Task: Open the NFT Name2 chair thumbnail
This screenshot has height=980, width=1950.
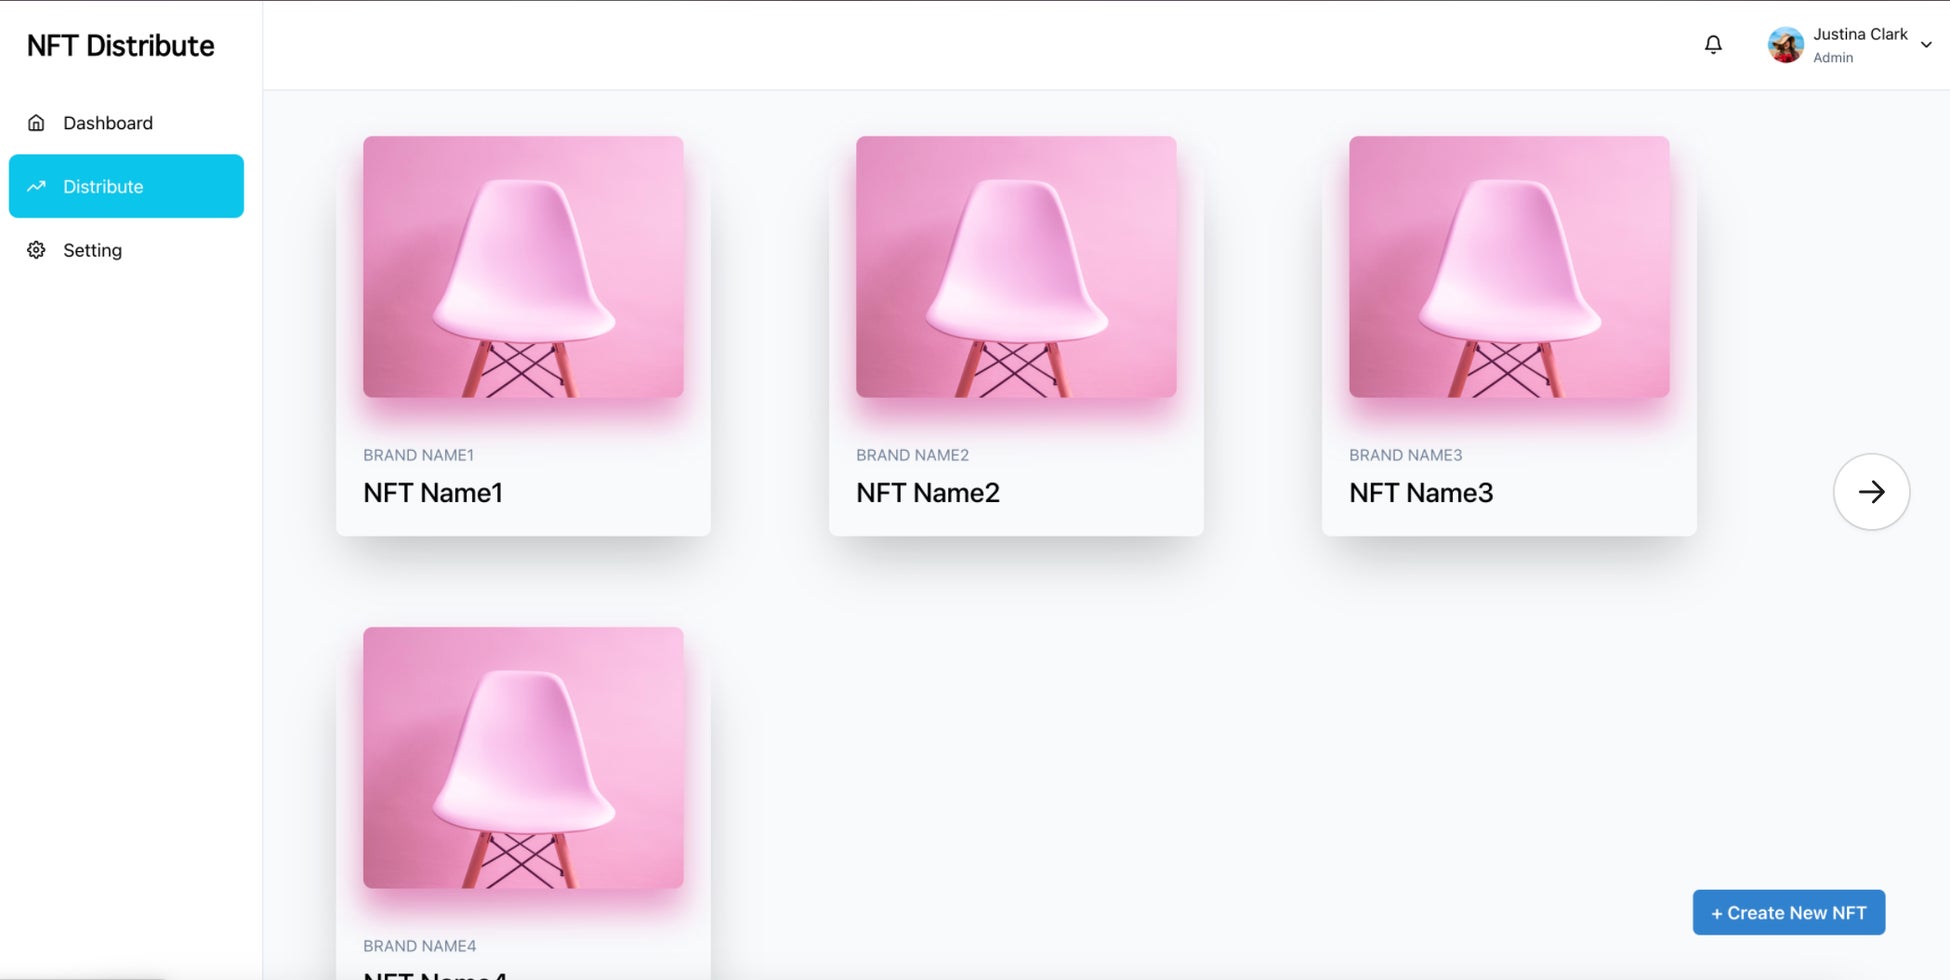Action: pyautogui.click(x=1016, y=267)
